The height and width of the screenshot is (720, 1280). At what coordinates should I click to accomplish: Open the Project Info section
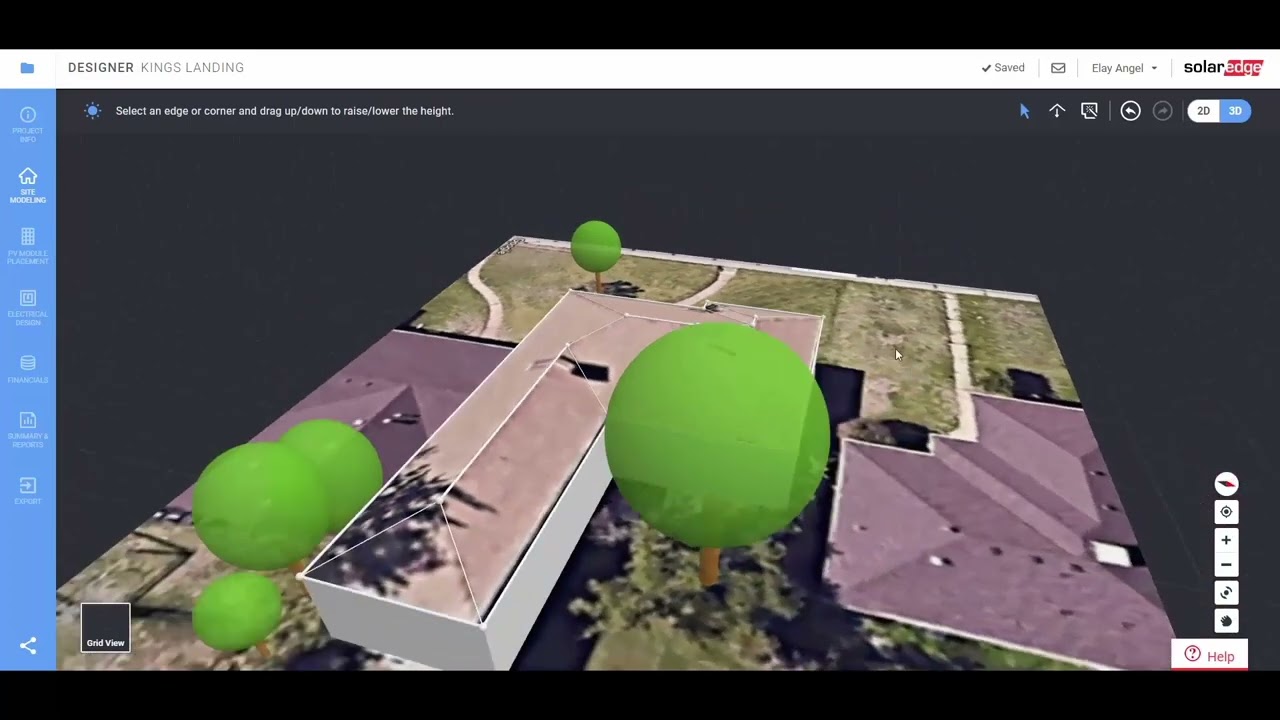pyautogui.click(x=28, y=125)
